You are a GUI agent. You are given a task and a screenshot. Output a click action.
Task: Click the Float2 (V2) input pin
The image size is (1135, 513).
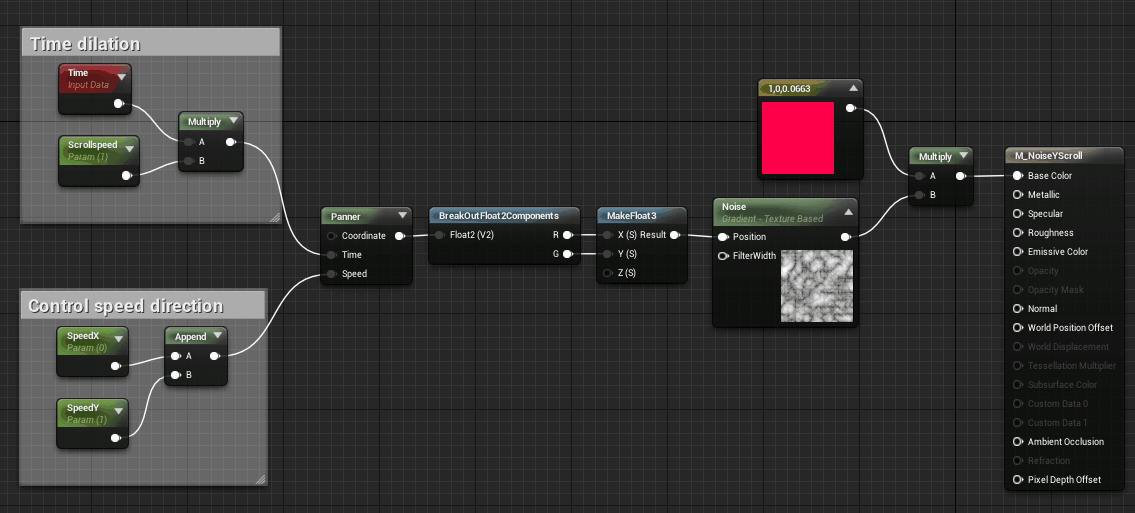tap(439, 234)
